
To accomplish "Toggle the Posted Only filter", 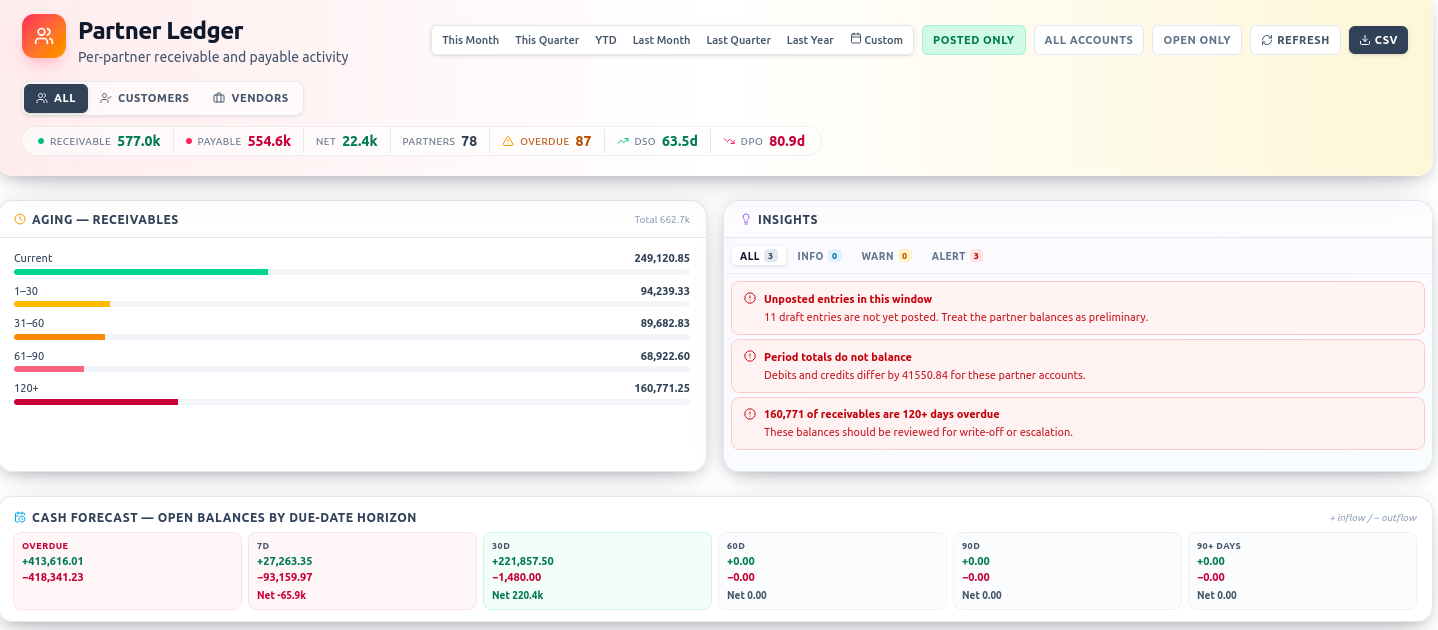I will point(973,40).
